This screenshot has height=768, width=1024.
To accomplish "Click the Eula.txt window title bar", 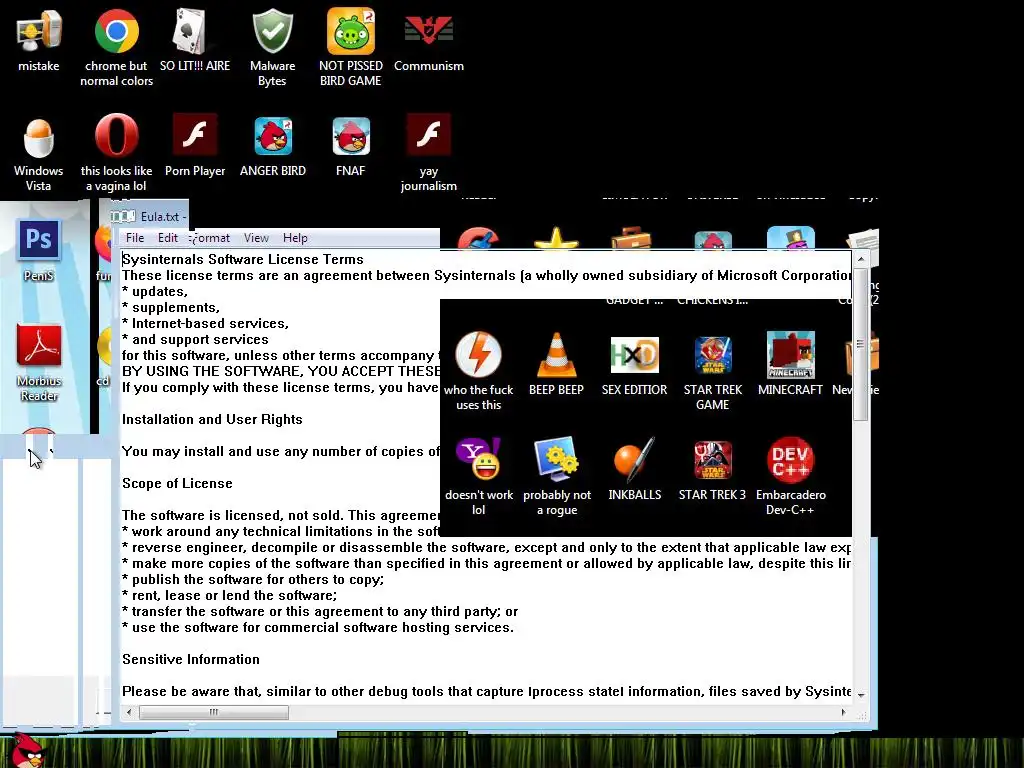I will tap(148, 216).
